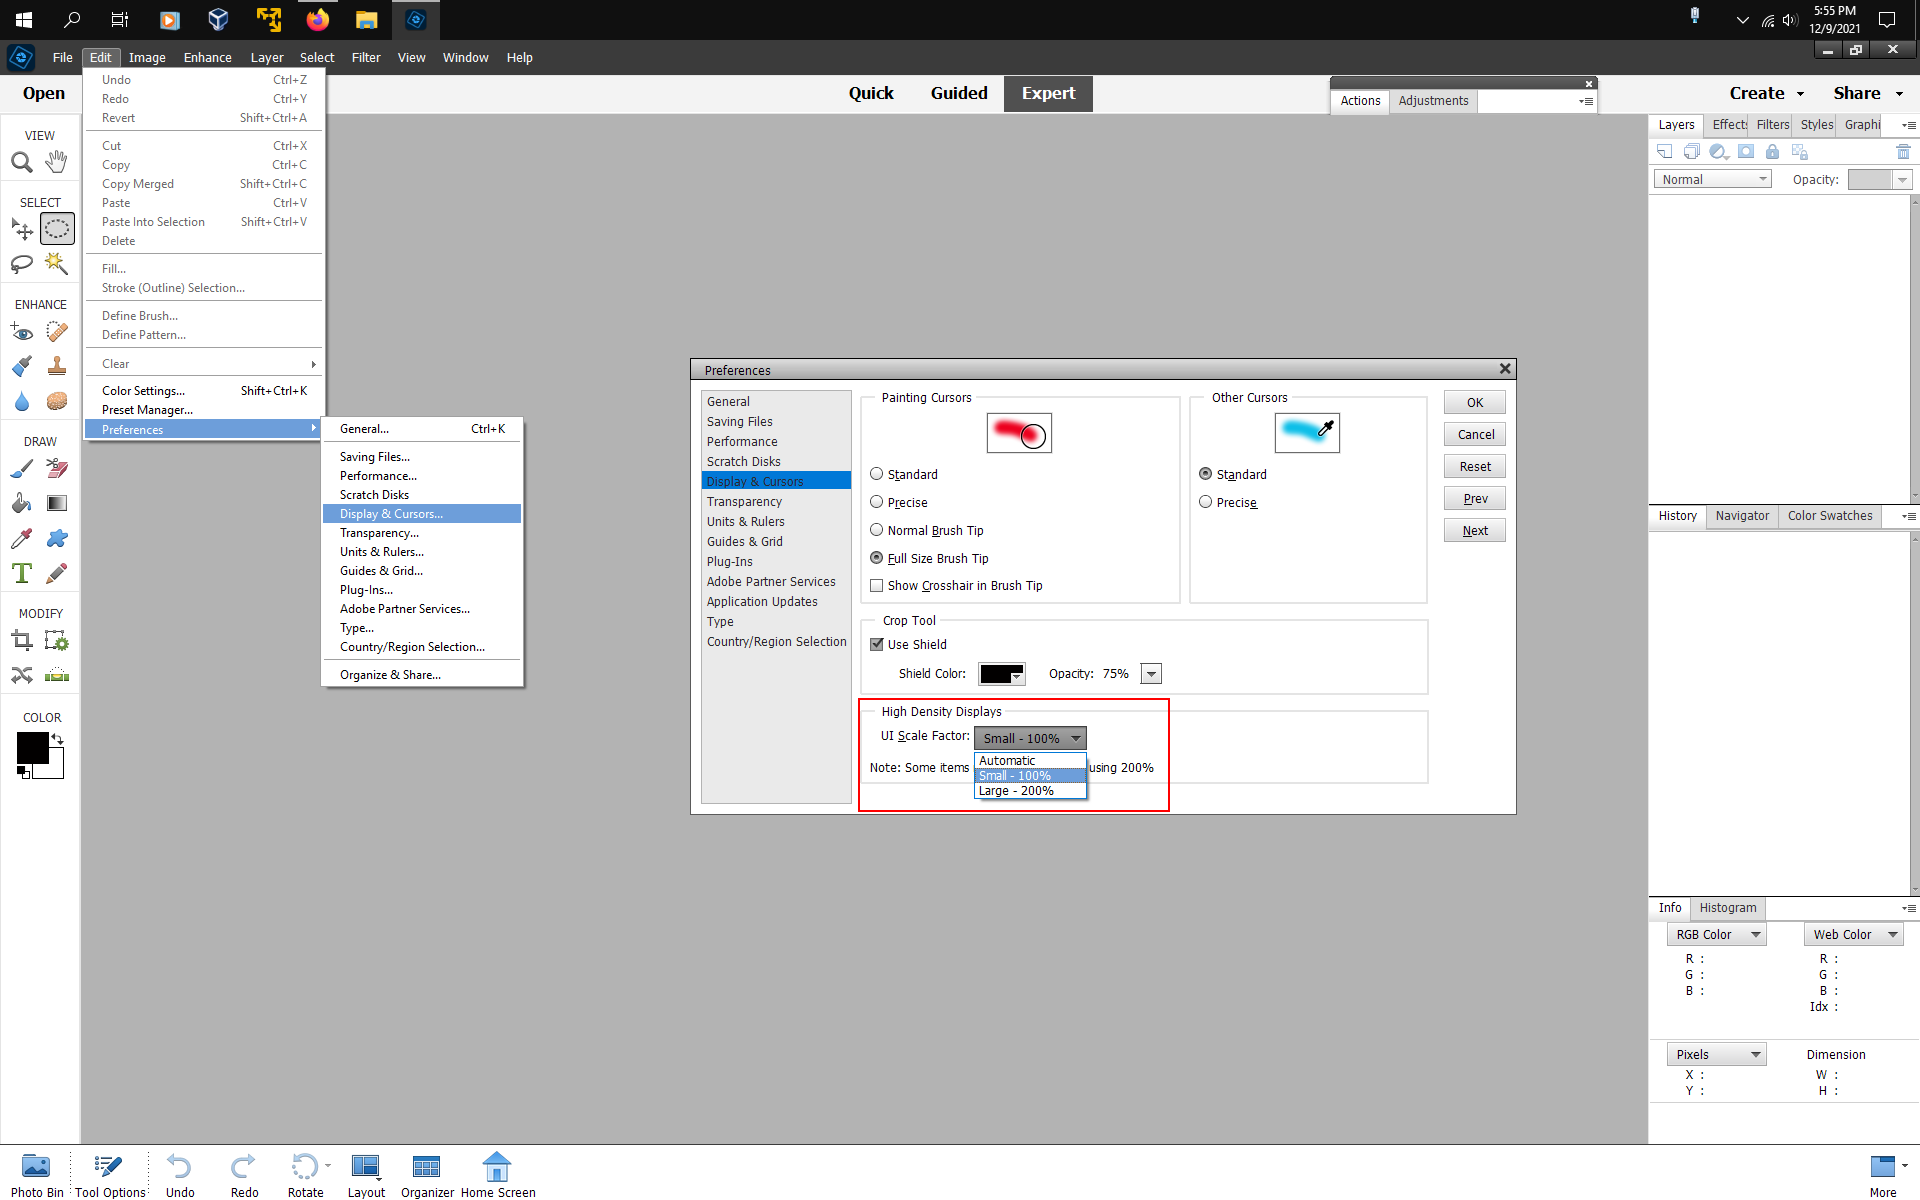Select Large - 200% UI Scale Factor
The width and height of the screenshot is (1920, 1200).
1017,790
